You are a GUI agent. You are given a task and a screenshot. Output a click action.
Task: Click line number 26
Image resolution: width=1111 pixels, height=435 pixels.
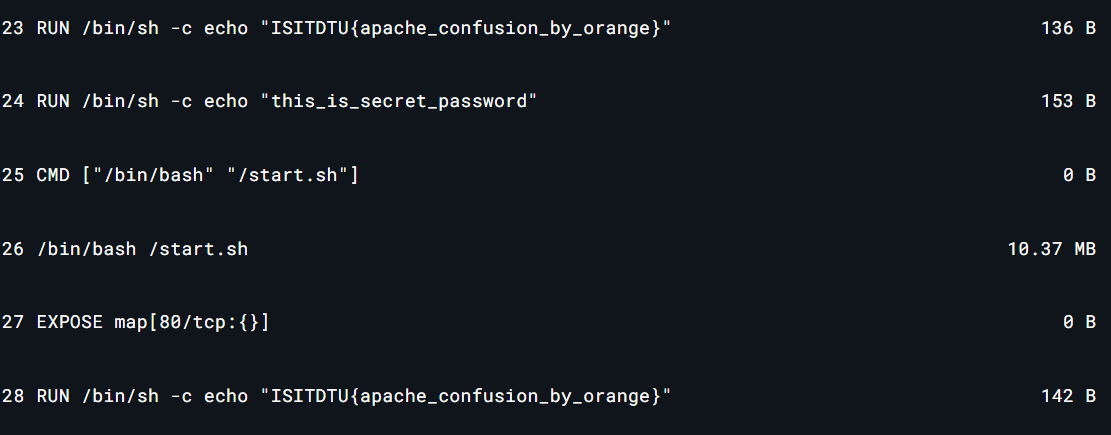[x=13, y=248]
